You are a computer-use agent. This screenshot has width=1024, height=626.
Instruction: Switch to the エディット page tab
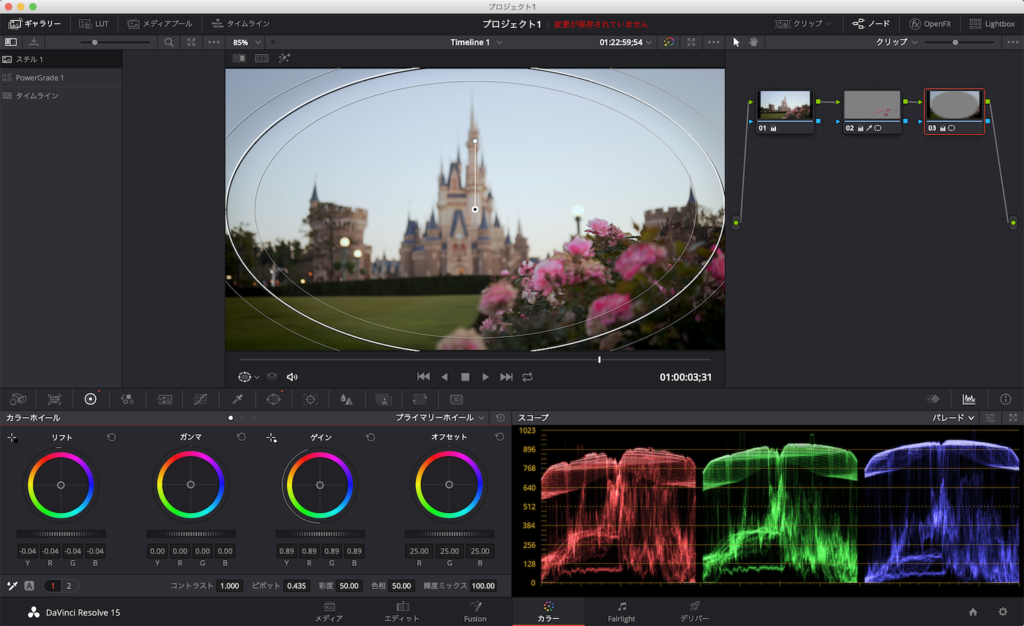pos(402,612)
